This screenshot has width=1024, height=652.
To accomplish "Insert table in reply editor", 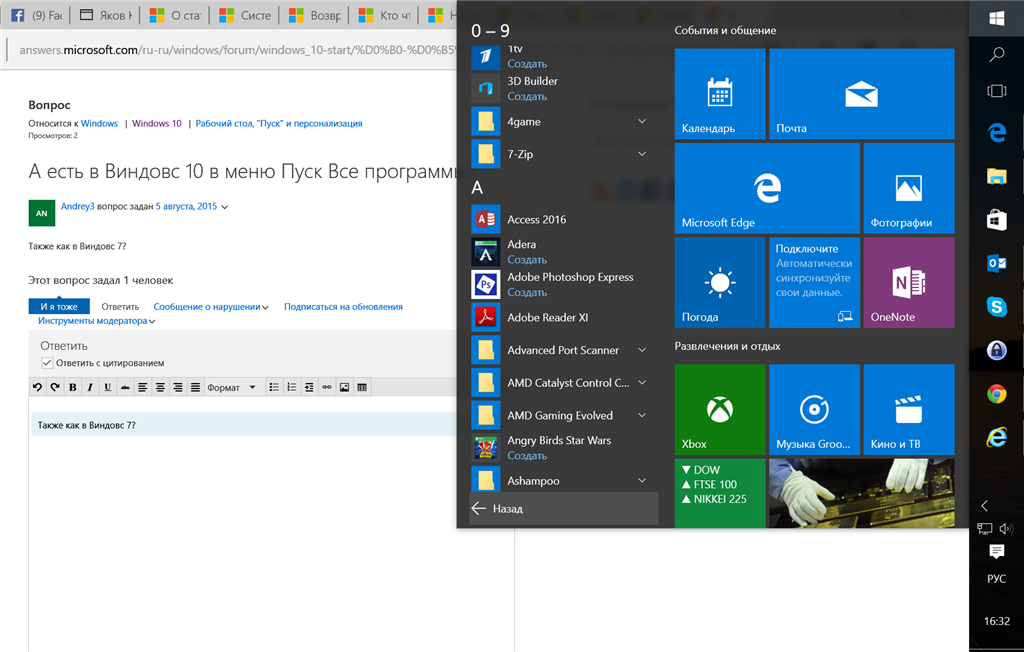I will tap(362, 387).
